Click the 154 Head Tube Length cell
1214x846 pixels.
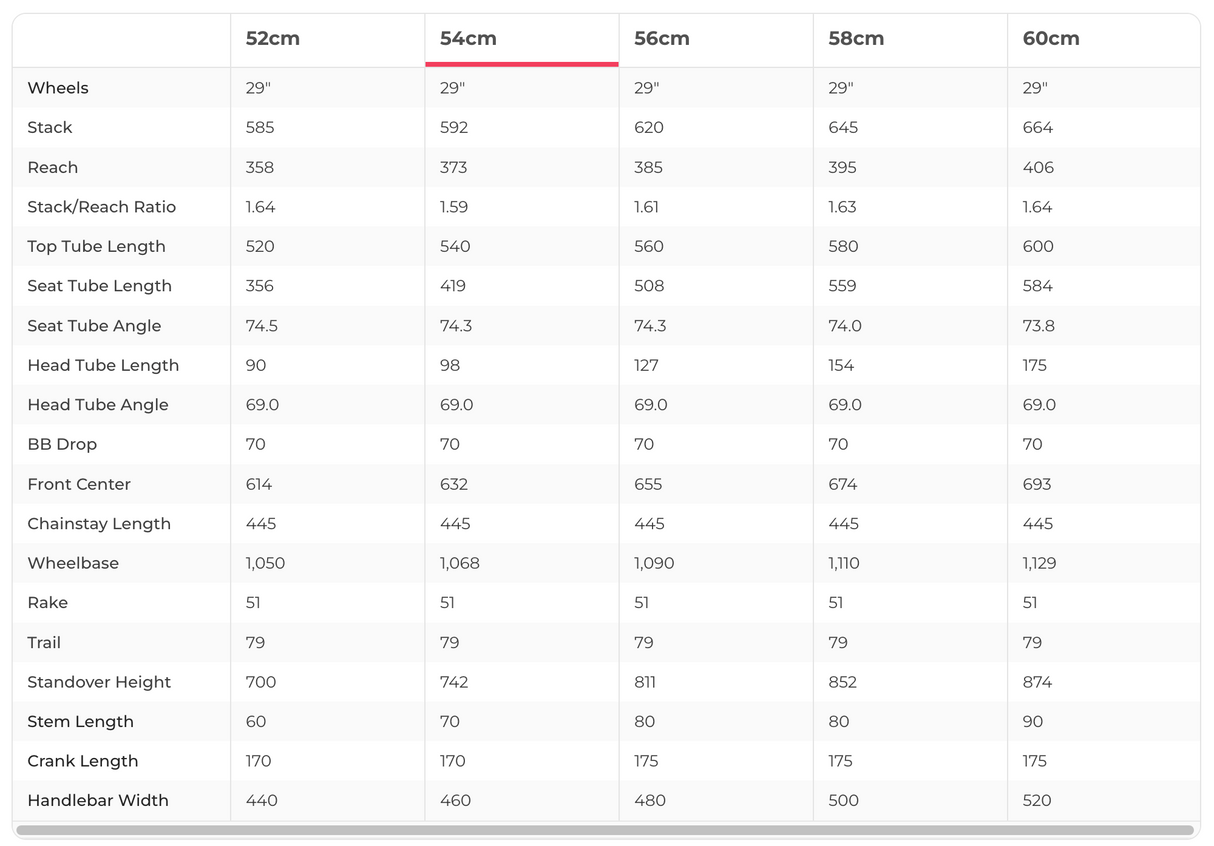pos(841,365)
